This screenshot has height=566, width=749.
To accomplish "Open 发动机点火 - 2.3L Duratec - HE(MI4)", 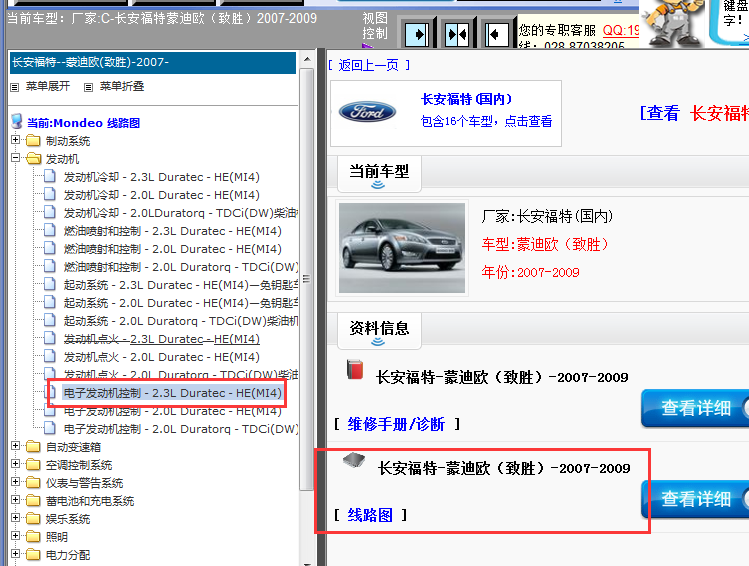I will click(x=161, y=339).
